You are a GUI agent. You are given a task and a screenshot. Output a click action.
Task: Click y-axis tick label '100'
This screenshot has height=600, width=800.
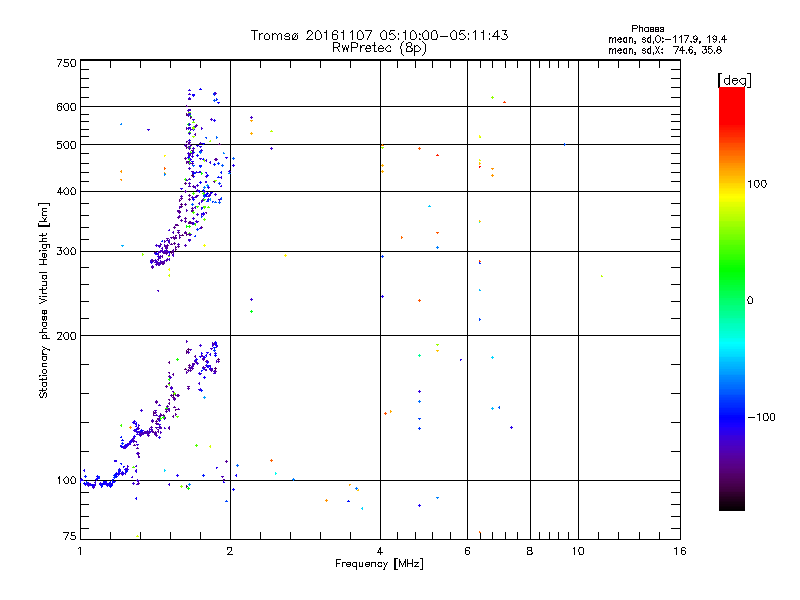coord(66,481)
